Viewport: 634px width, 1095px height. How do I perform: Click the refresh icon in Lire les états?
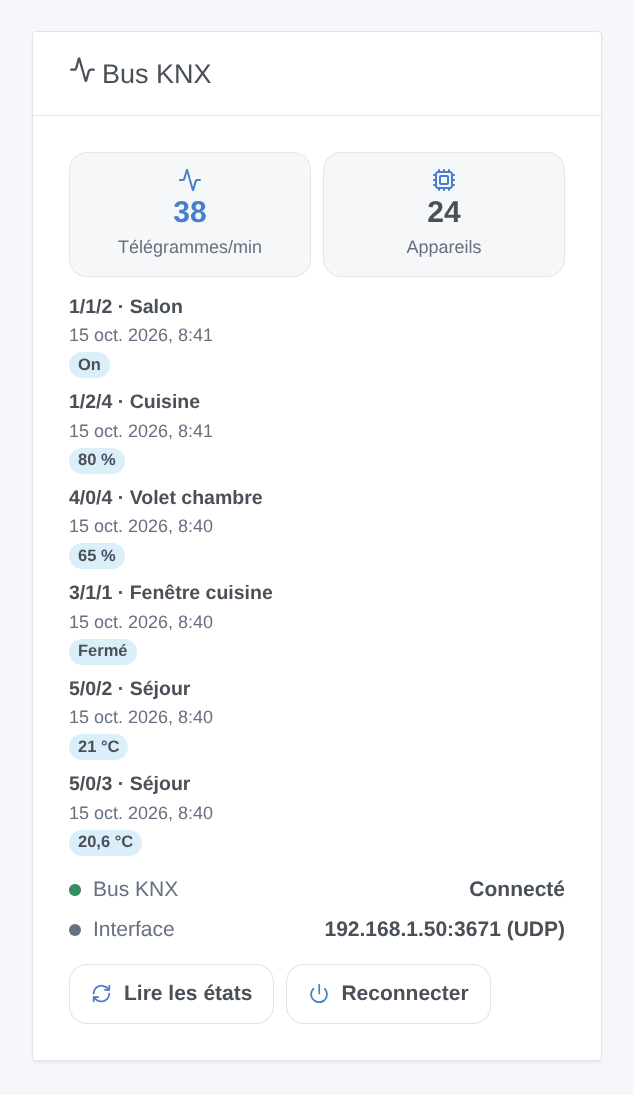click(x=101, y=994)
